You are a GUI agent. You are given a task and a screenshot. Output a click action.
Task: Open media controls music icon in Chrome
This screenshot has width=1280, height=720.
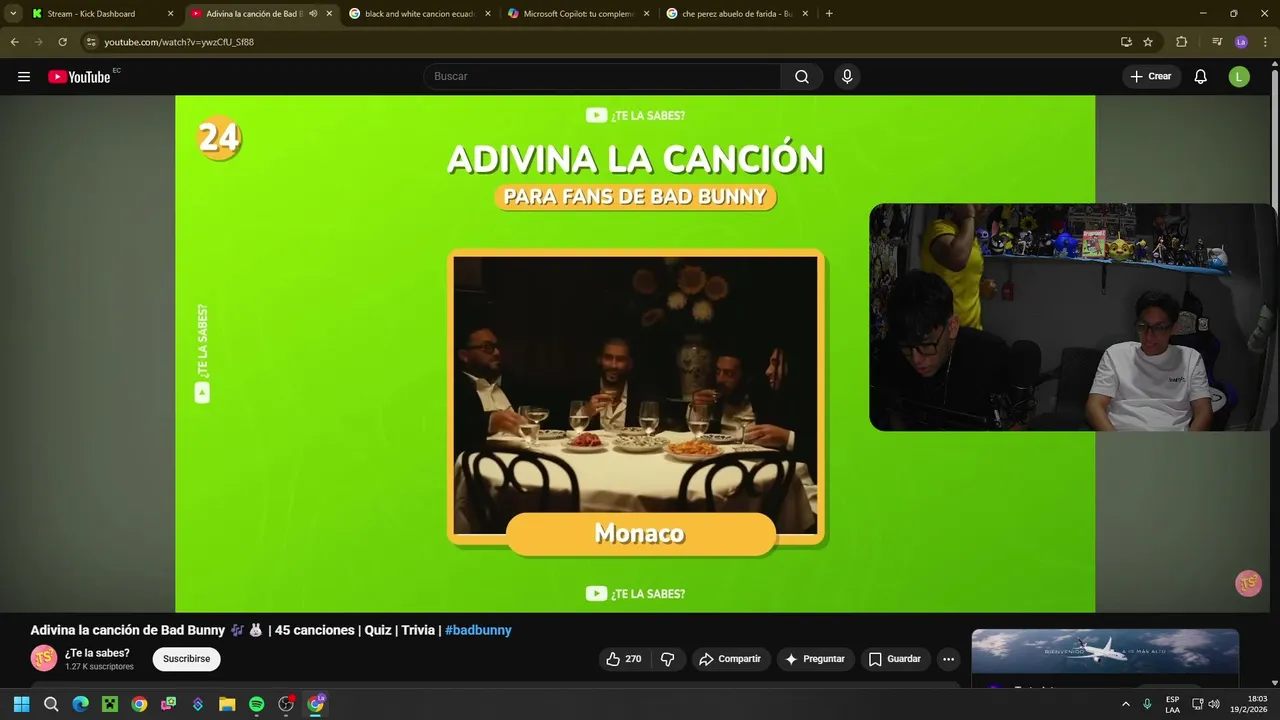point(1217,42)
